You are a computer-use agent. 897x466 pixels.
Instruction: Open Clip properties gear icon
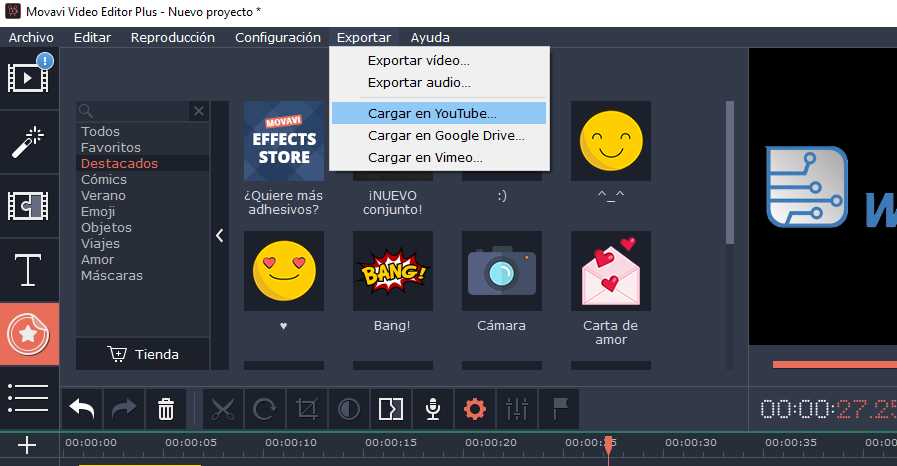(x=475, y=409)
